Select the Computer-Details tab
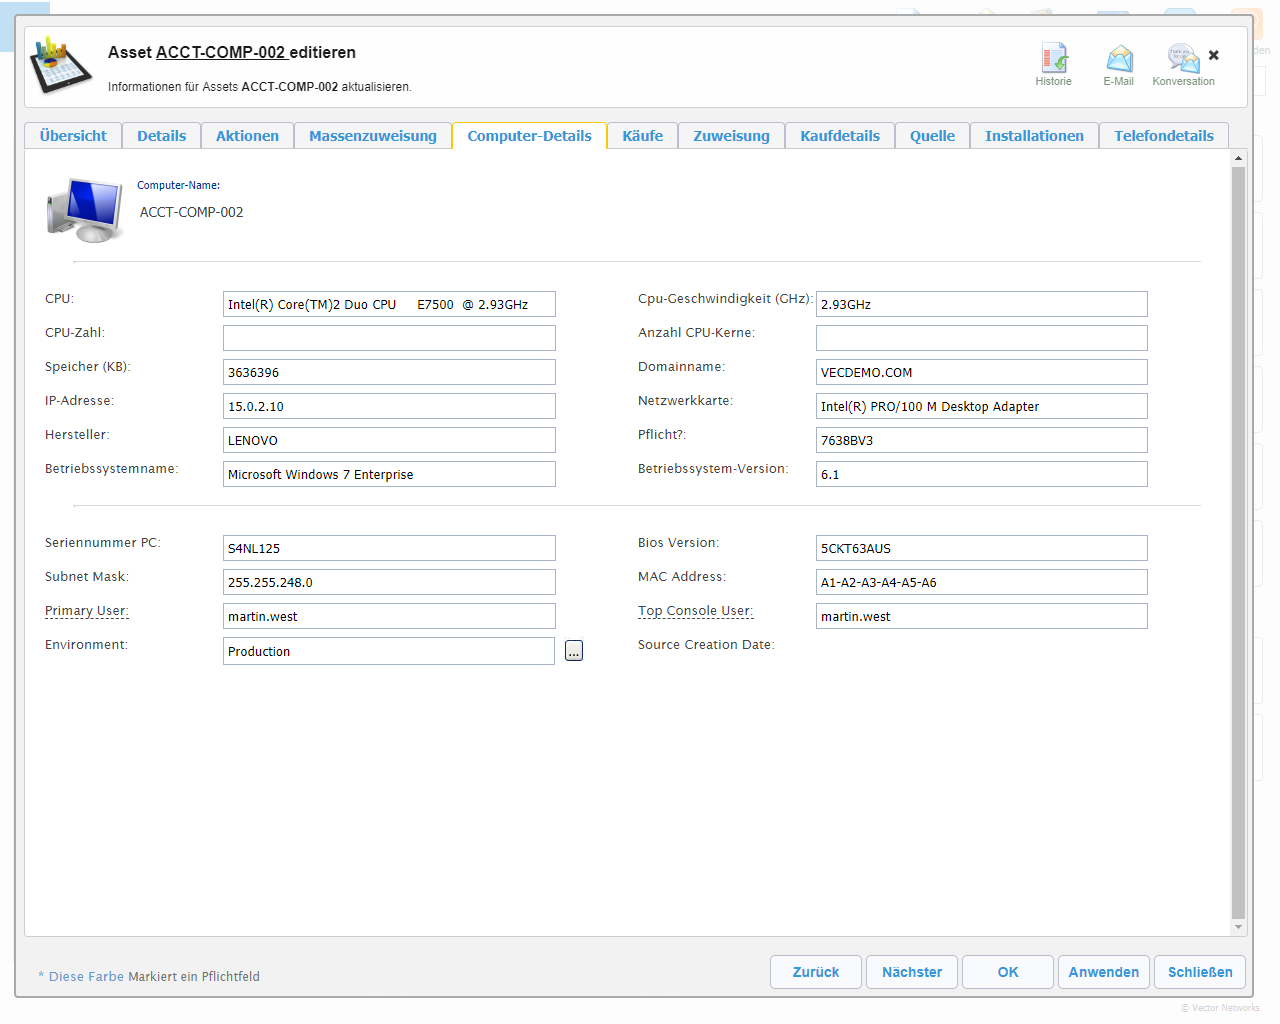Viewport: 1280px width, 1024px height. coord(530,136)
